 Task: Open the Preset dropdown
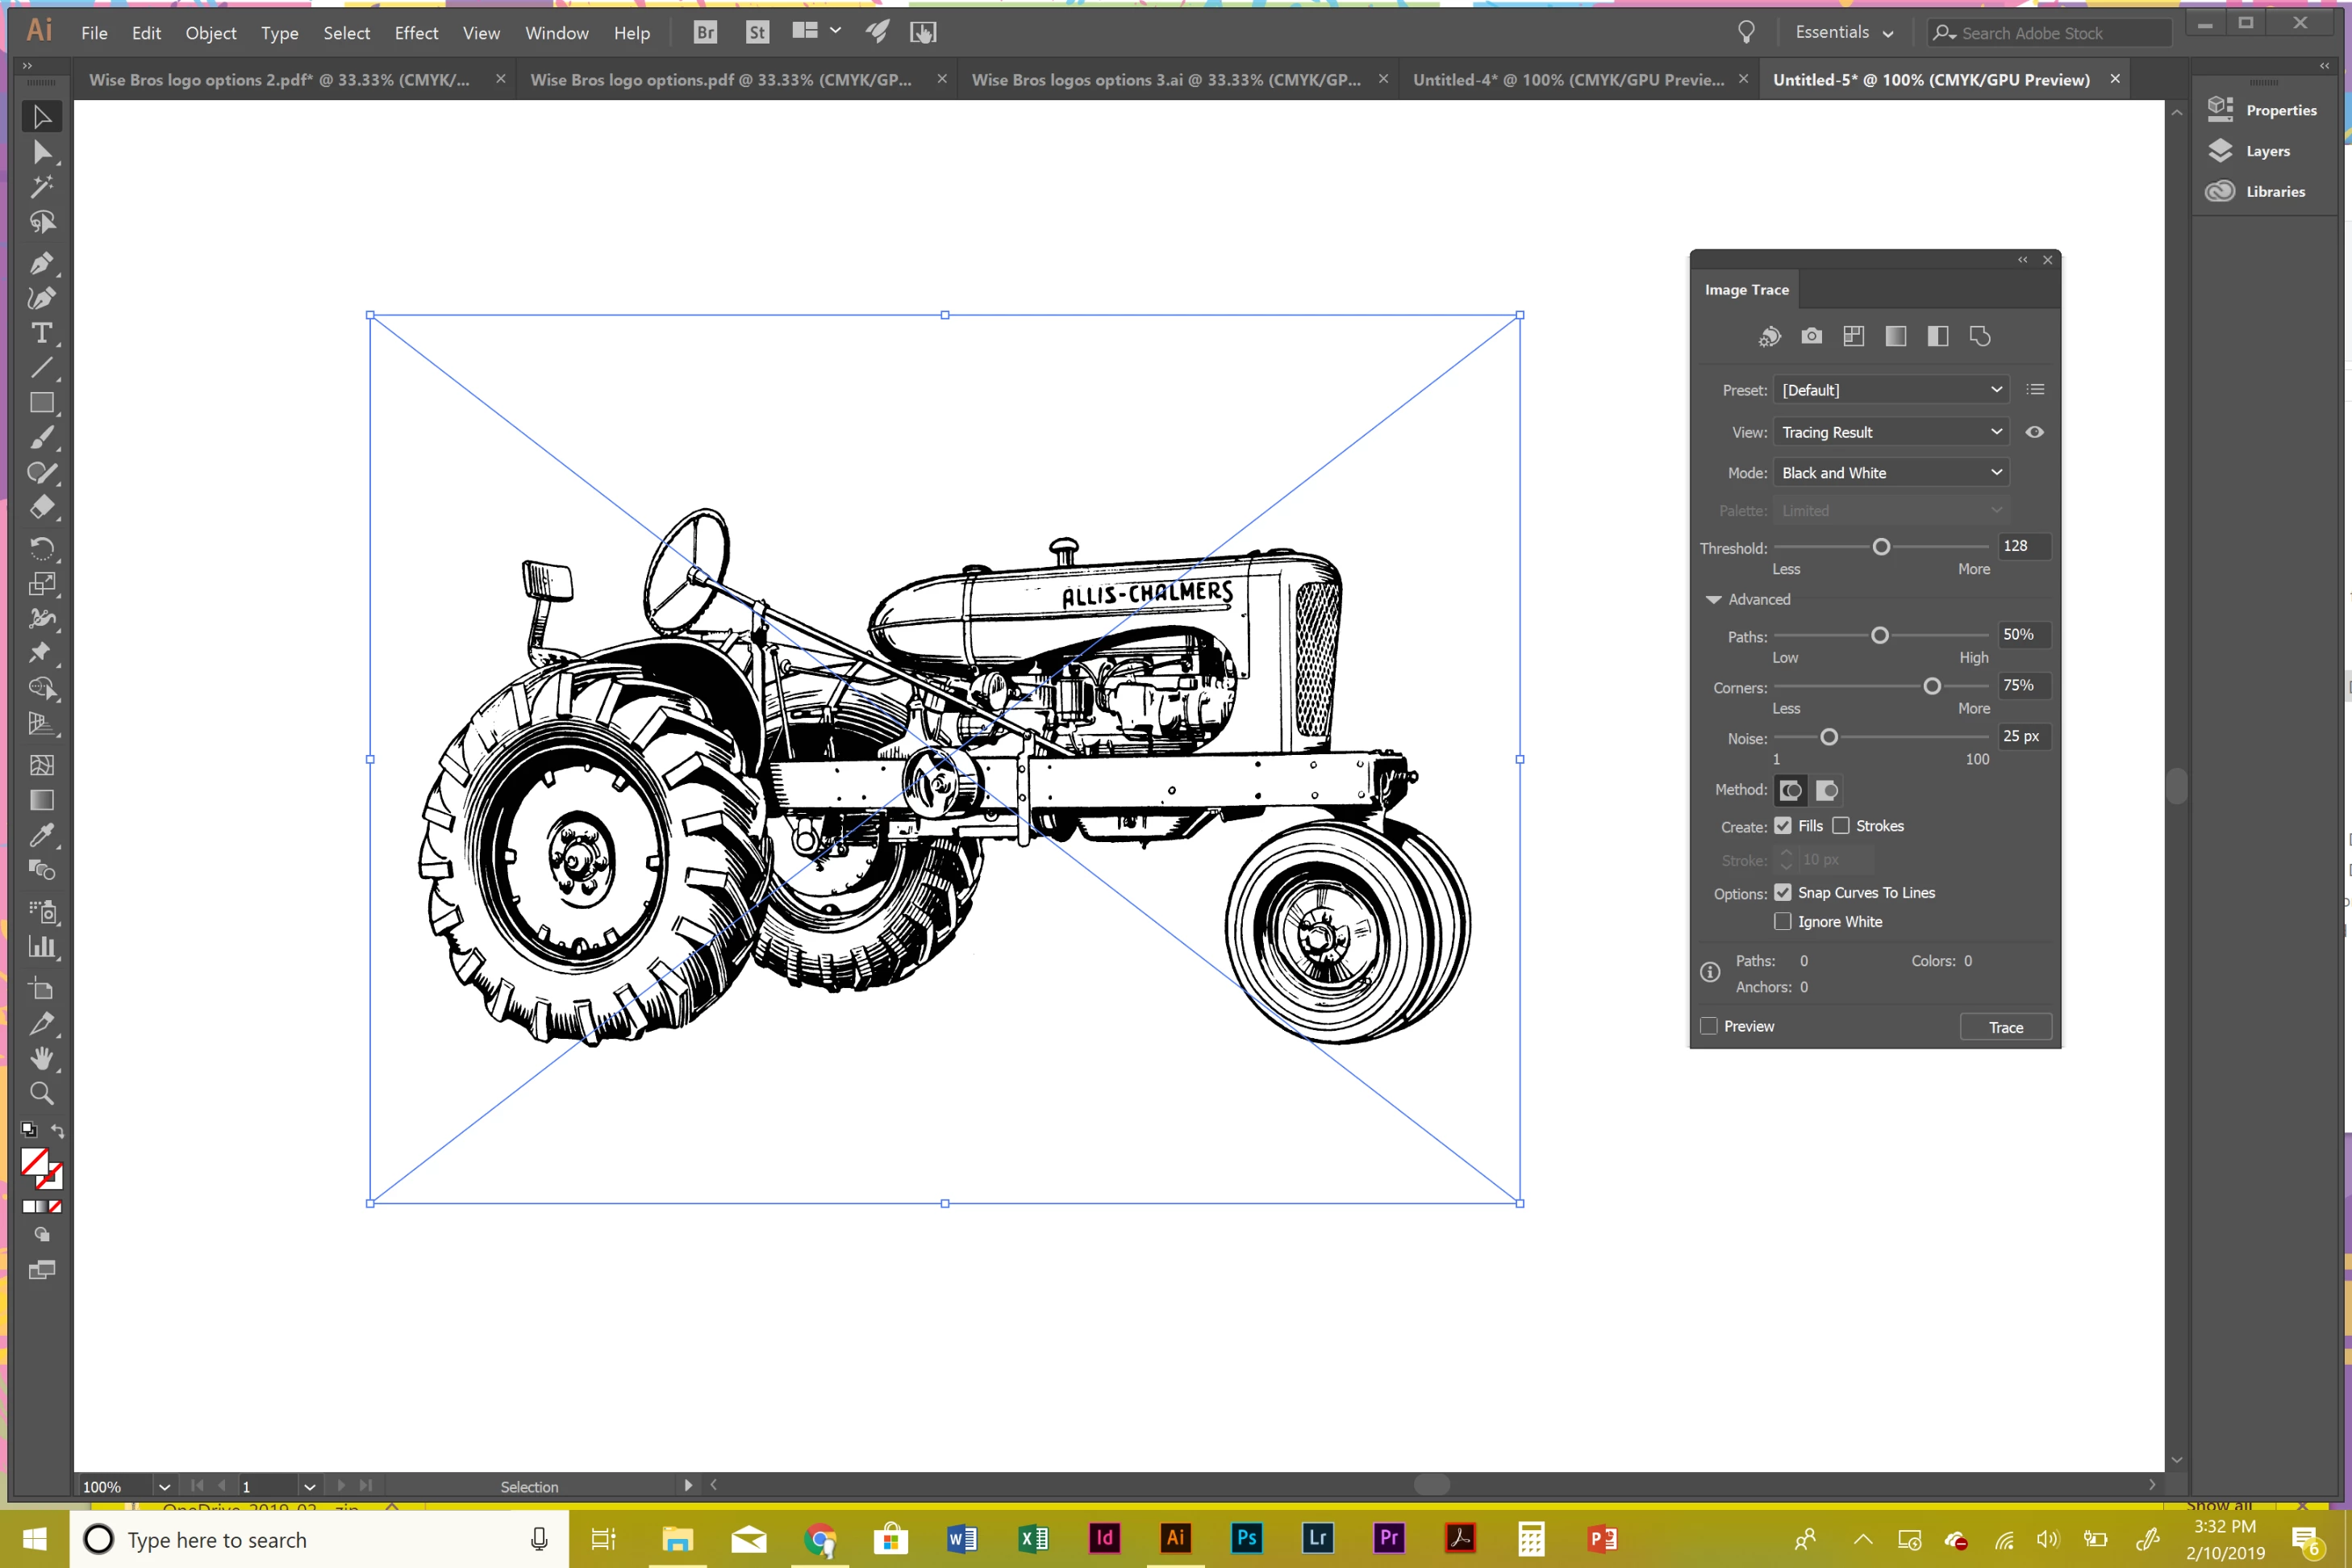coord(1890,390)
